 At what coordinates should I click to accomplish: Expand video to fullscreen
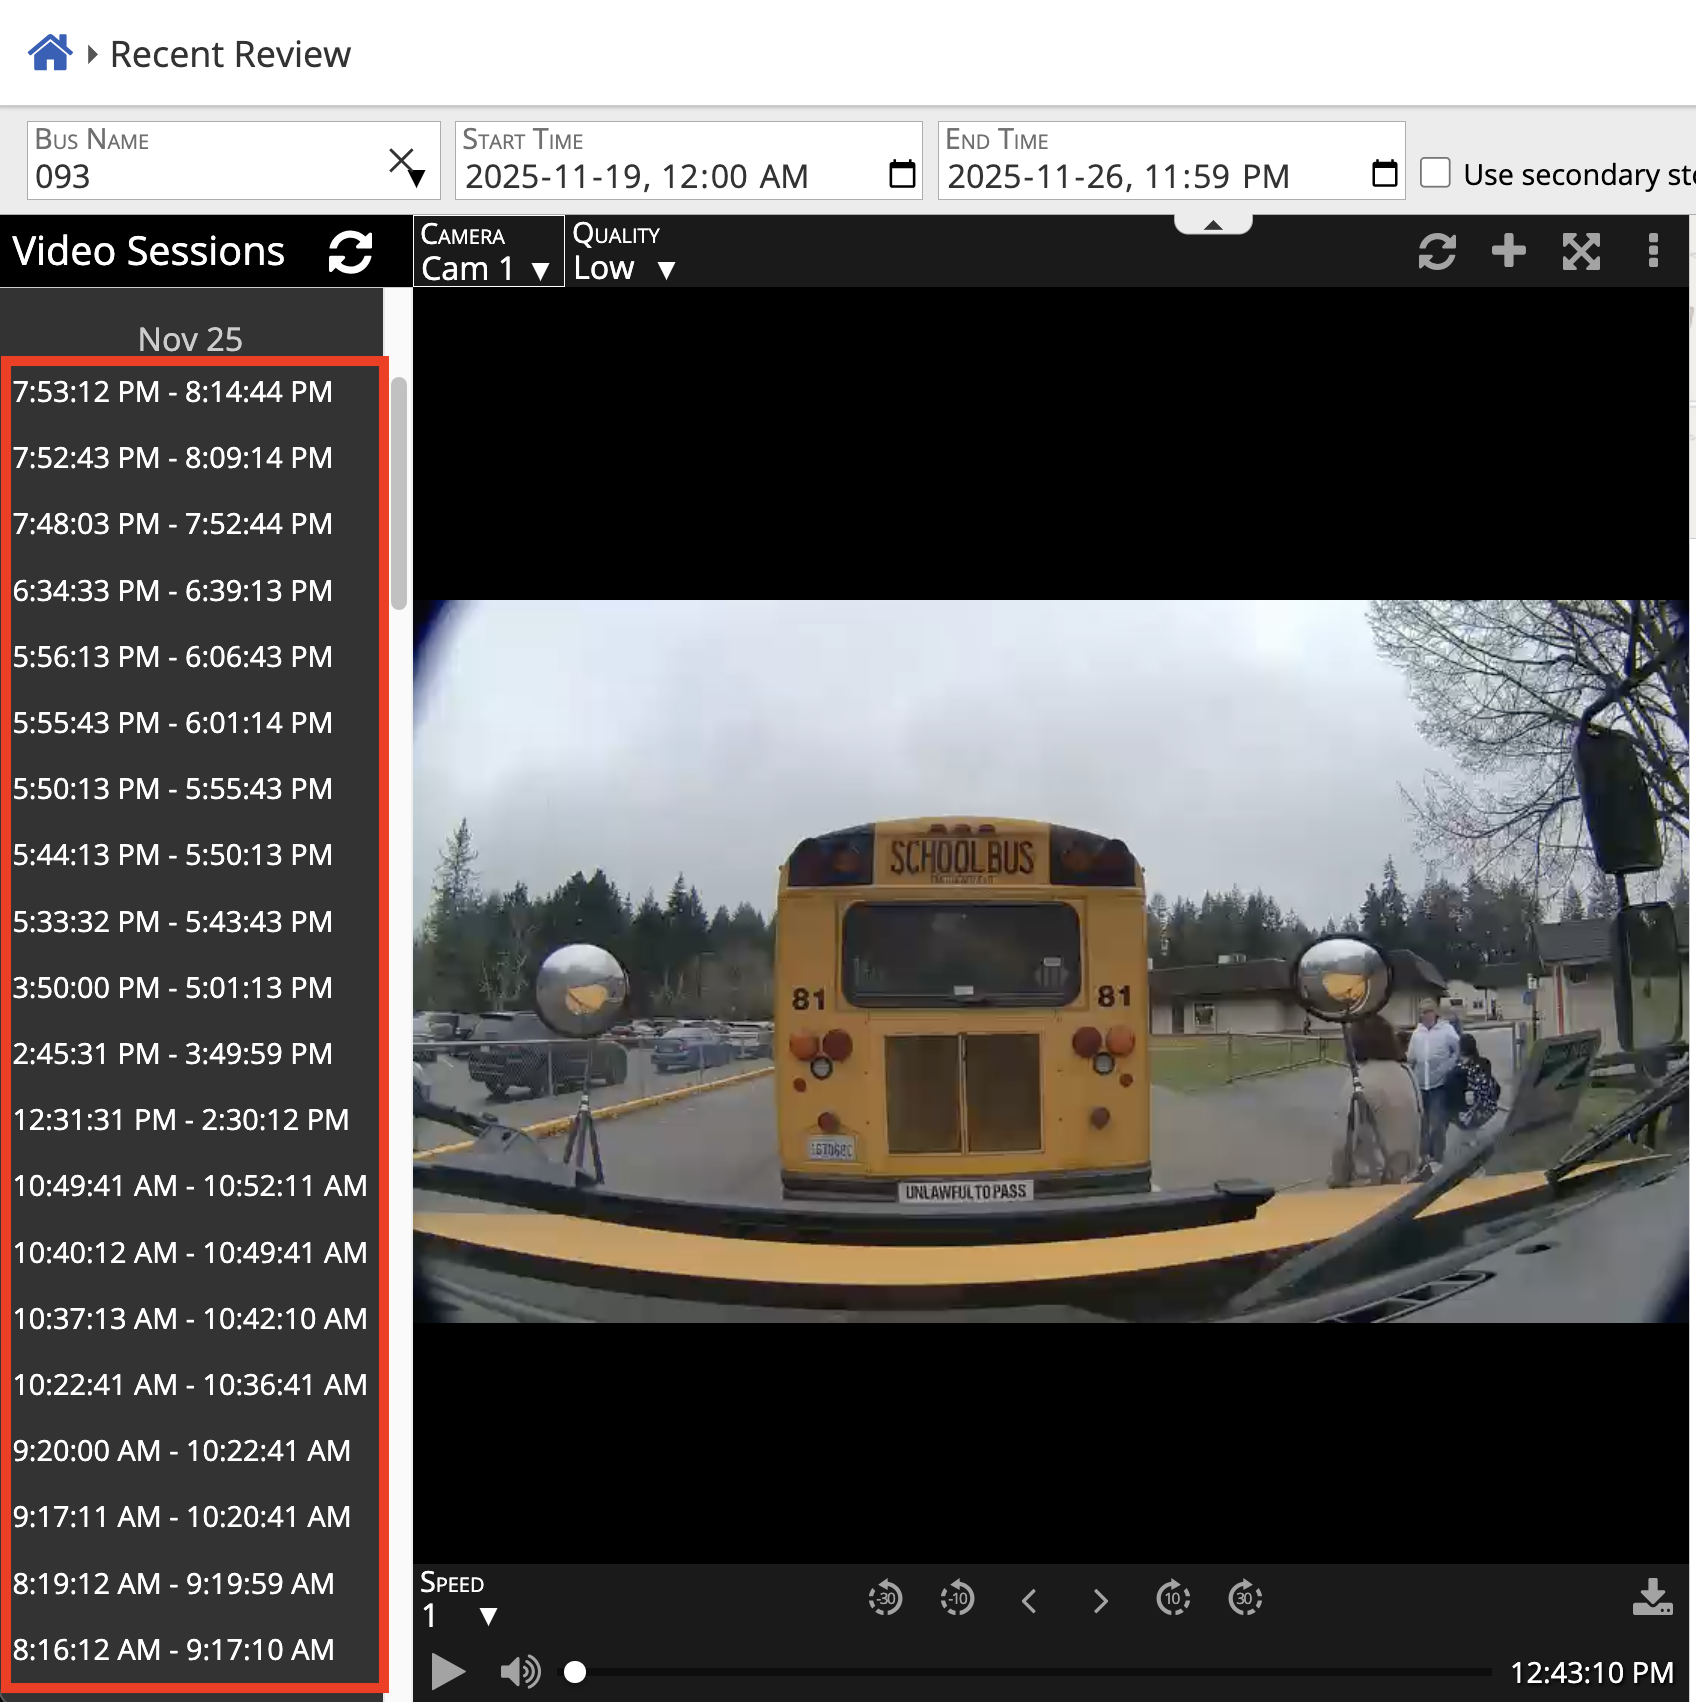click(1581, 251)
